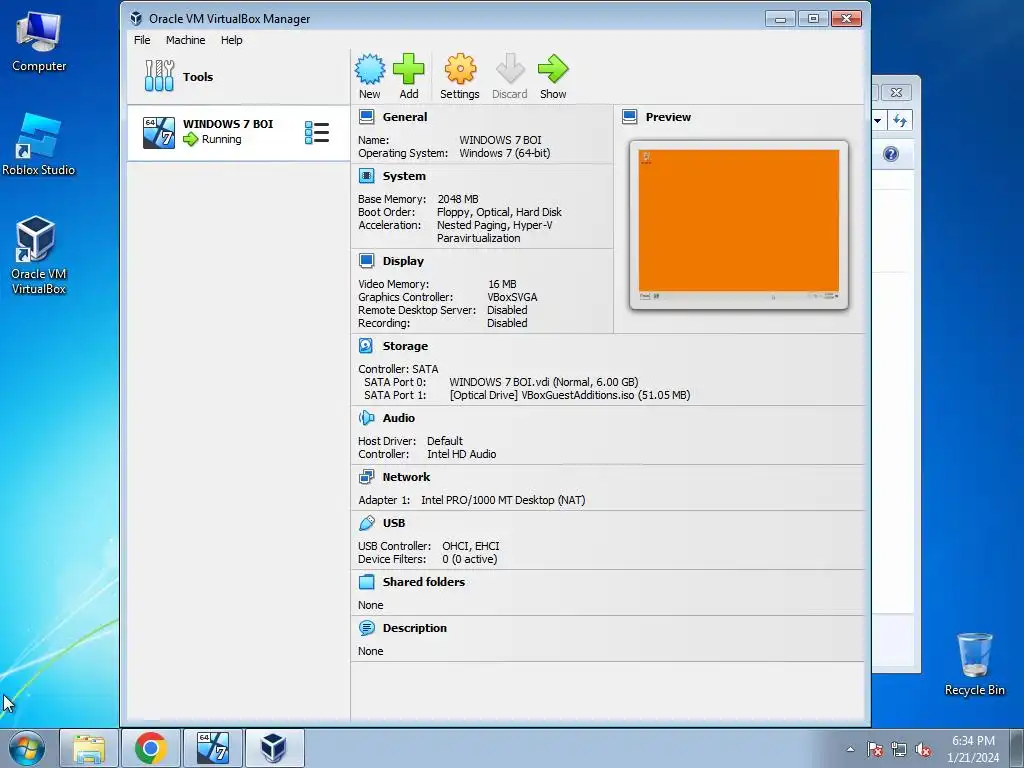Click the Storage section header
This screenshot has height=768, width=1024.
pyautogui.click(x=406, y=346)
